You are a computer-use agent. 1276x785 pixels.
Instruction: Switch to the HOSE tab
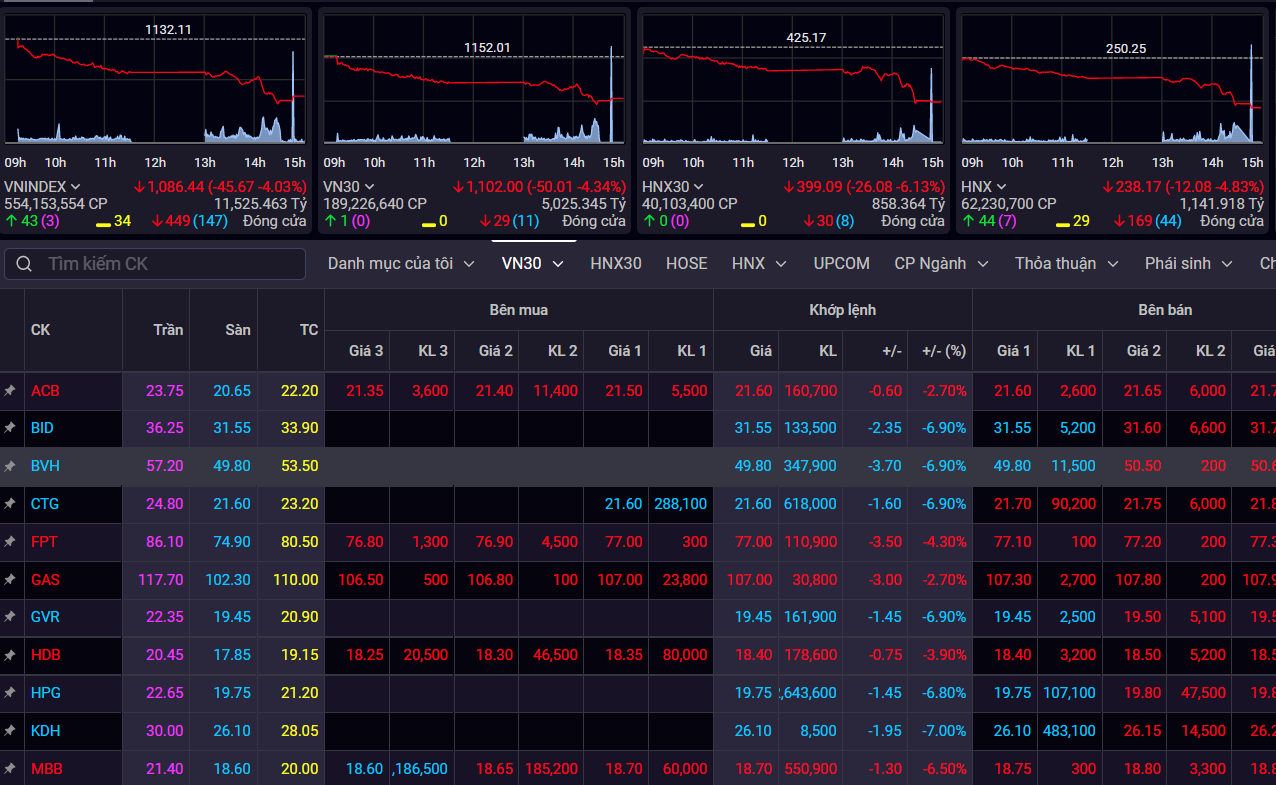point(686,264)
